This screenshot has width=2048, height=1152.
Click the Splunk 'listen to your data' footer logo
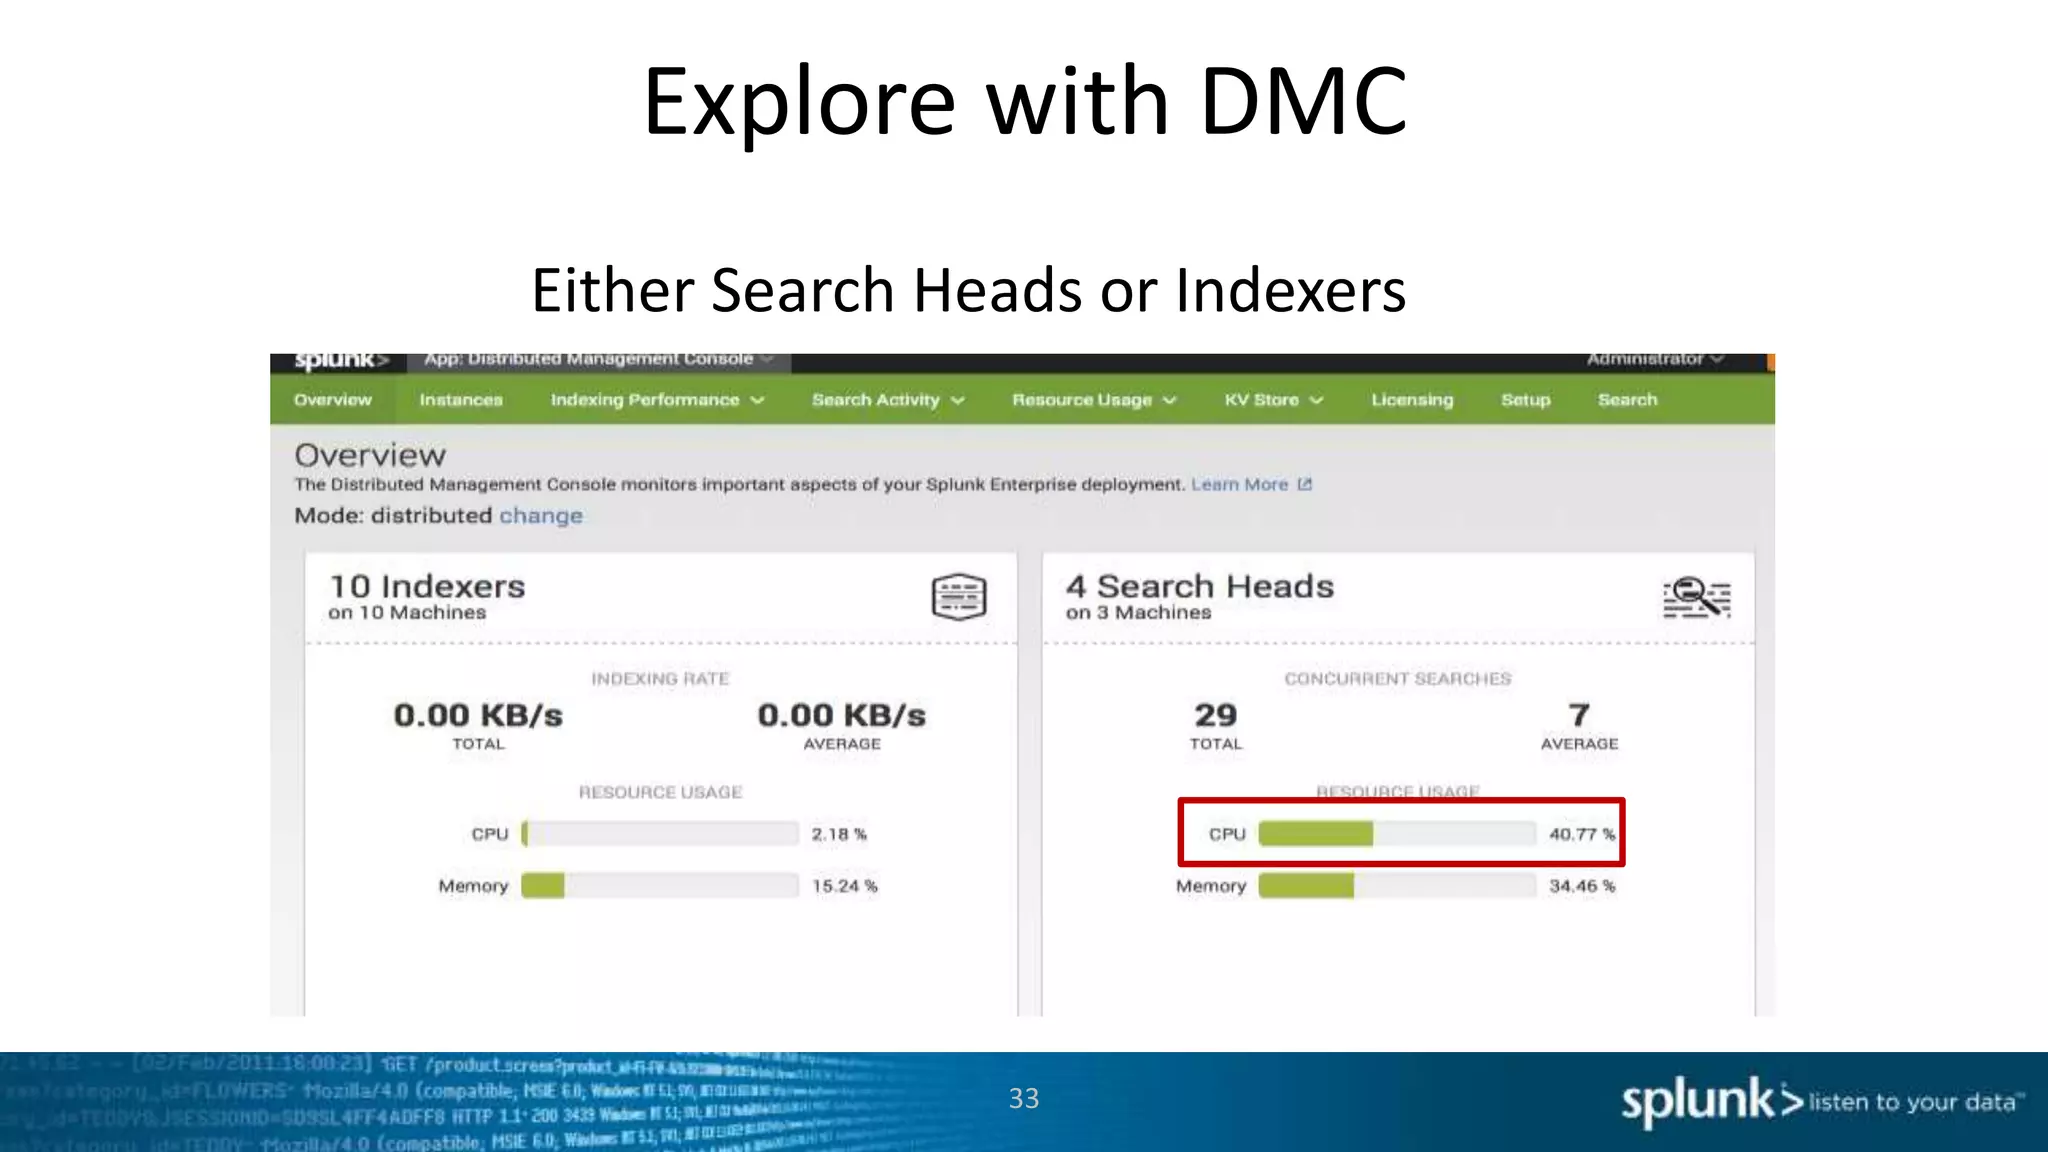[1822, 1102]
